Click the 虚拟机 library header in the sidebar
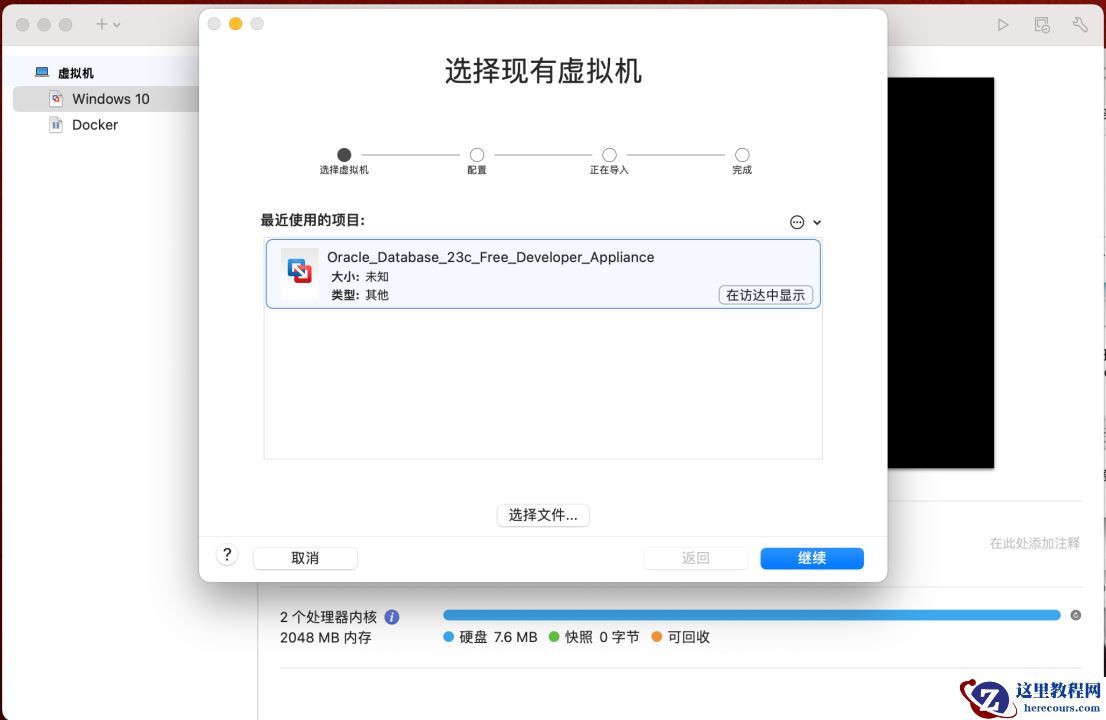 click(x=75, y=73)
